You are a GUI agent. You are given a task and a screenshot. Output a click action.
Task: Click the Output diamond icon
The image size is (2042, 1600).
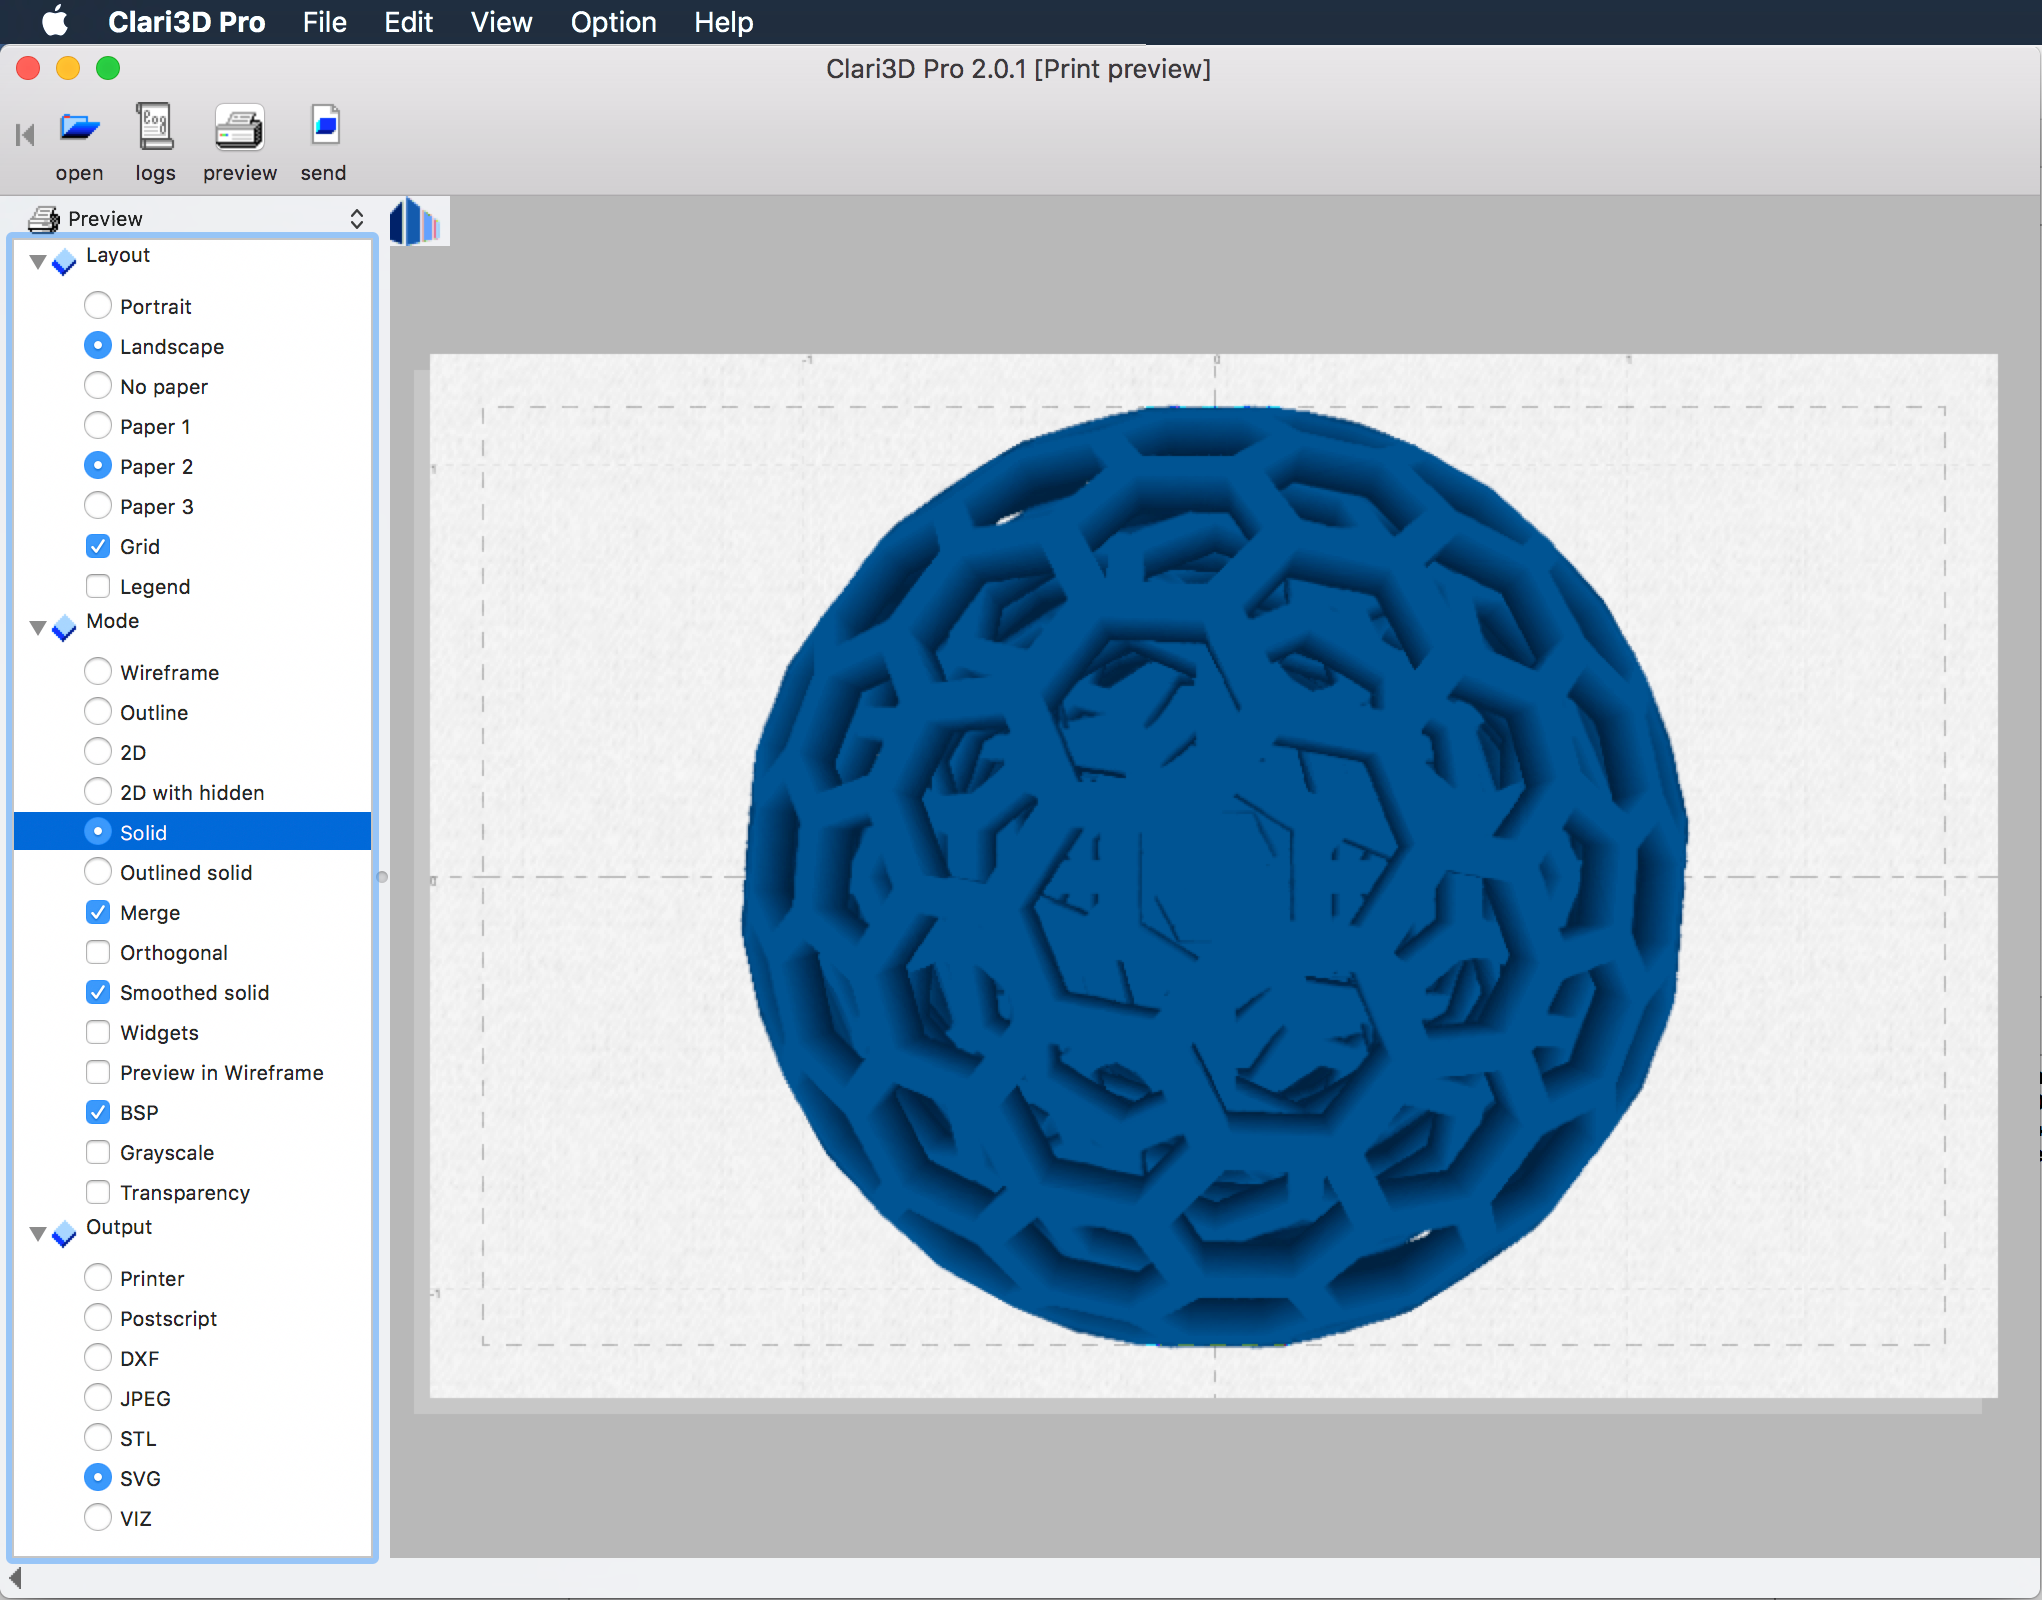[x=64, y=1234]
